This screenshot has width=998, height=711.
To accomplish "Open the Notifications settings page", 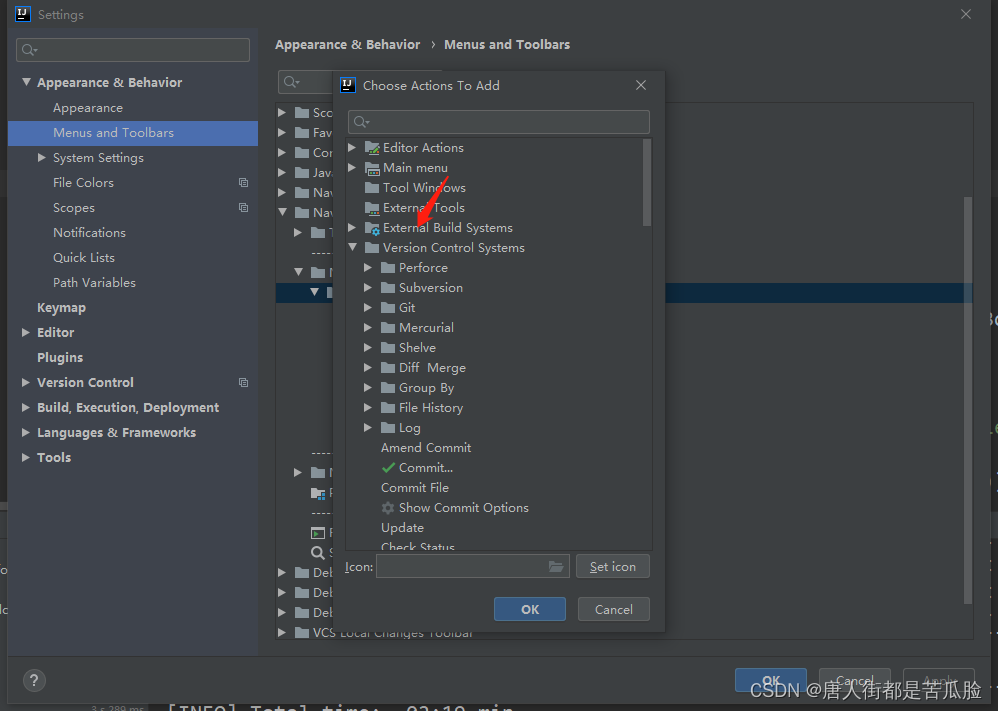I will click(x=89, y=233).
